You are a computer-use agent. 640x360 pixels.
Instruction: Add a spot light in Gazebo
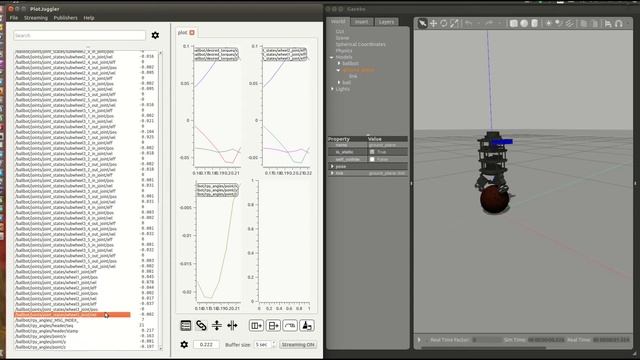pos(559,24)
